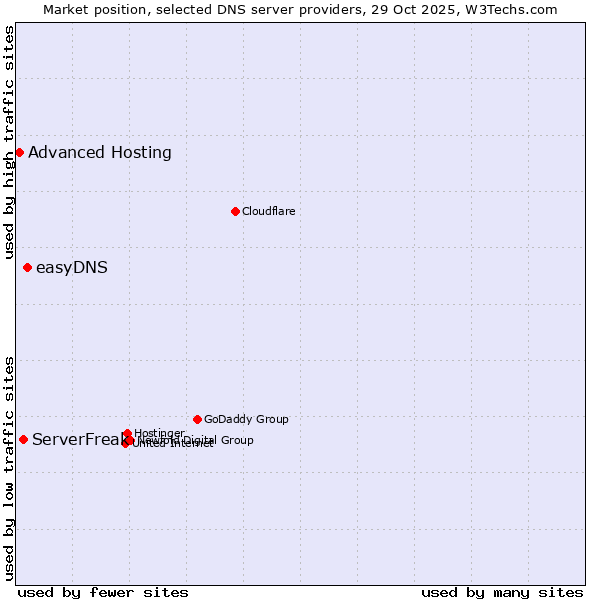Select the easyDNS data point marker
Viewport: 600px width, 600px height.
click(27, 267)
